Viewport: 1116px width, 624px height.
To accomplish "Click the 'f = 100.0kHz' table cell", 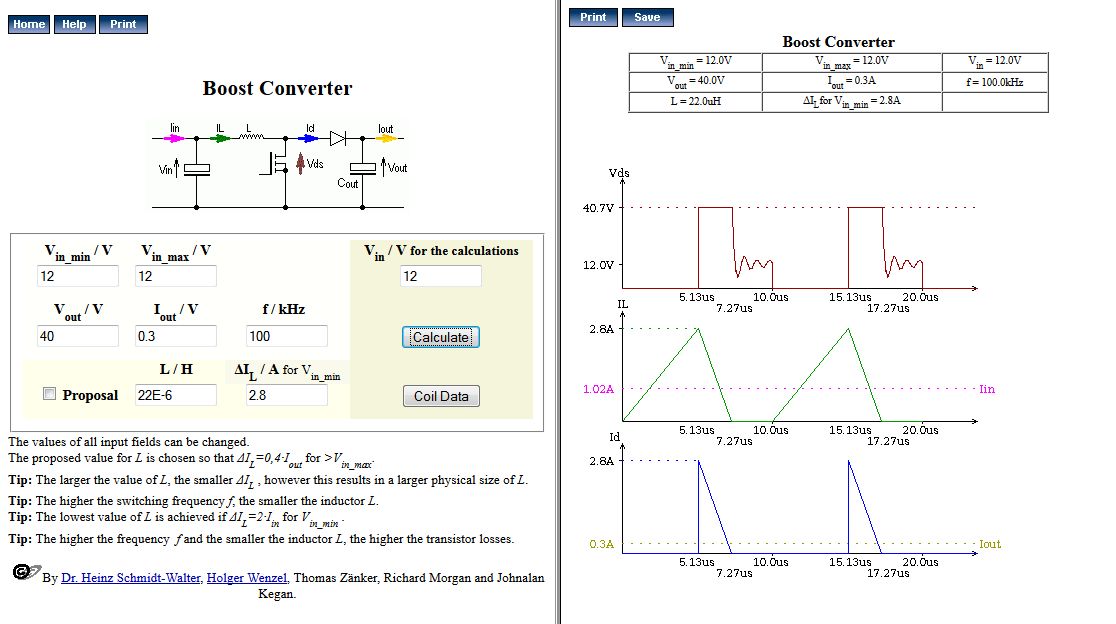I will [x=995, y=82].
